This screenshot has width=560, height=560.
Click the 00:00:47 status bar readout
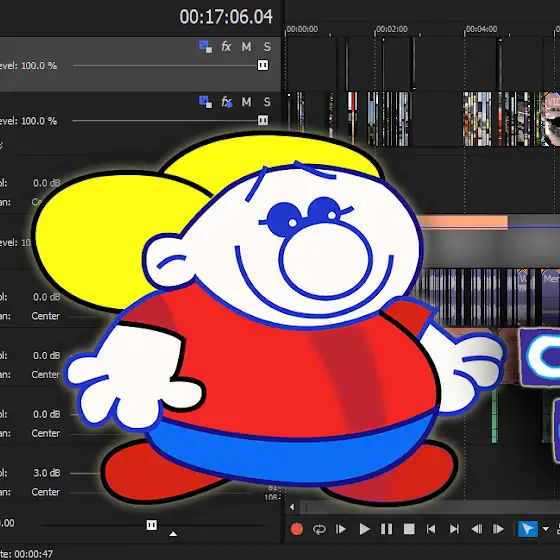click(34, 554)
